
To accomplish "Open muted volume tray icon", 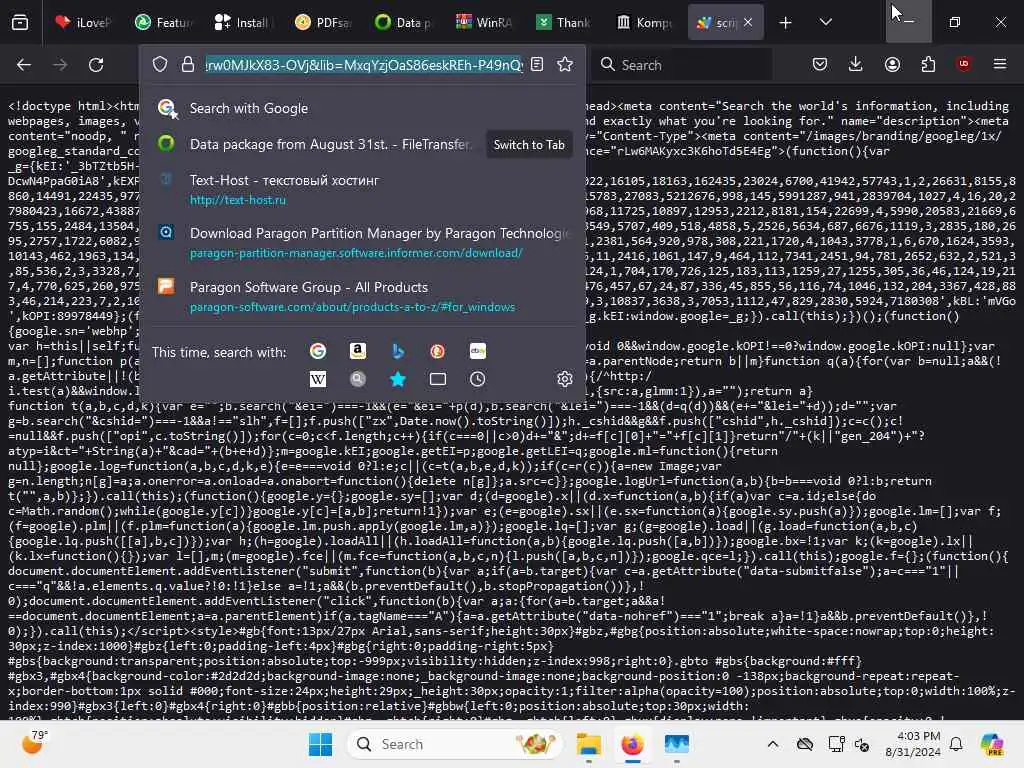I will [862, 744].
